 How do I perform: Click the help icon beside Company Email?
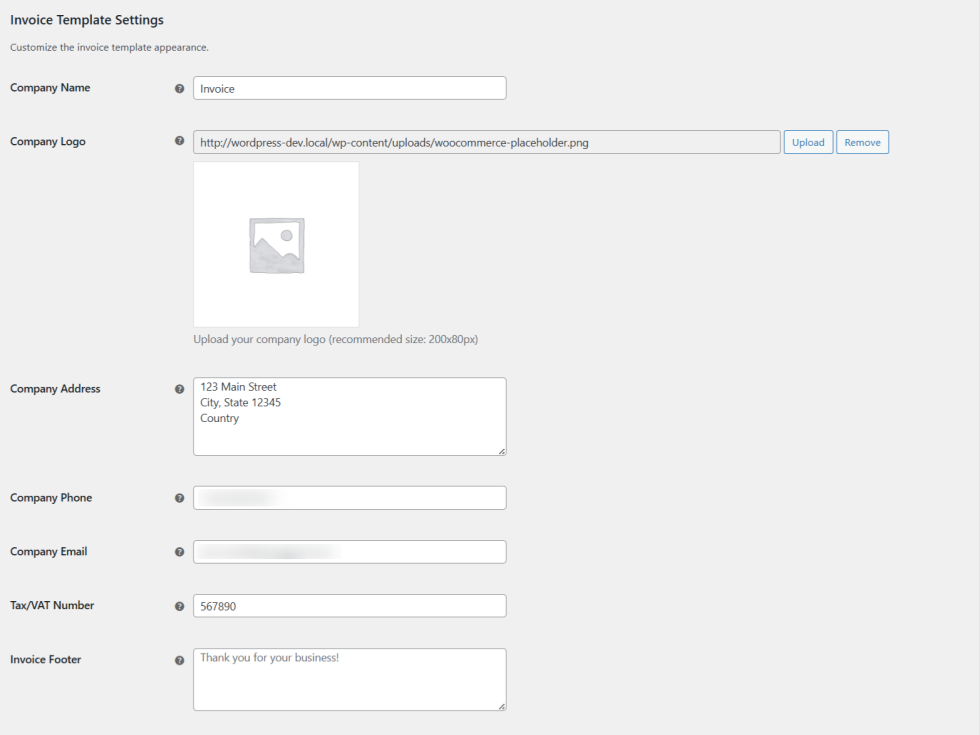[180, 552]
